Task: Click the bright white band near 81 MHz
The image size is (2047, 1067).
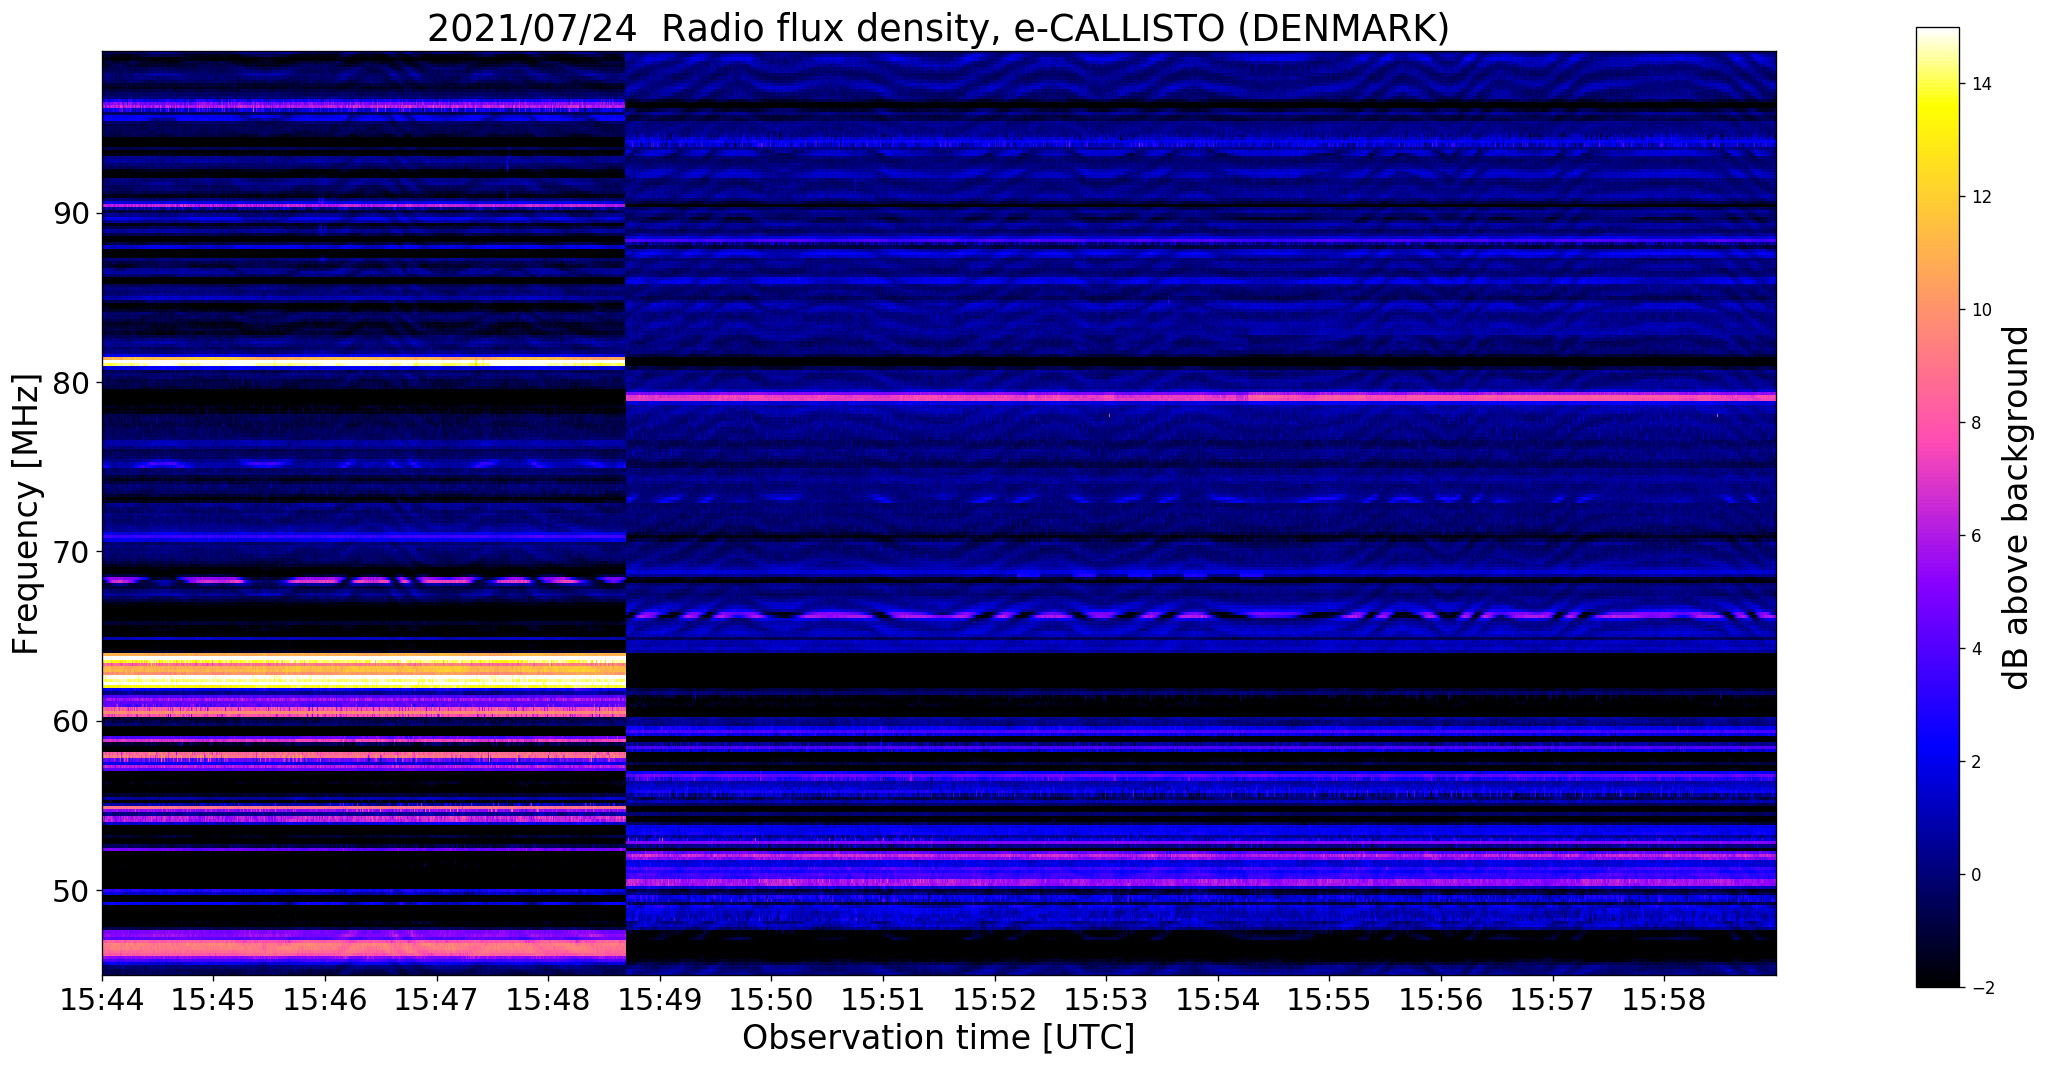Action: click(x=363, y=361)
